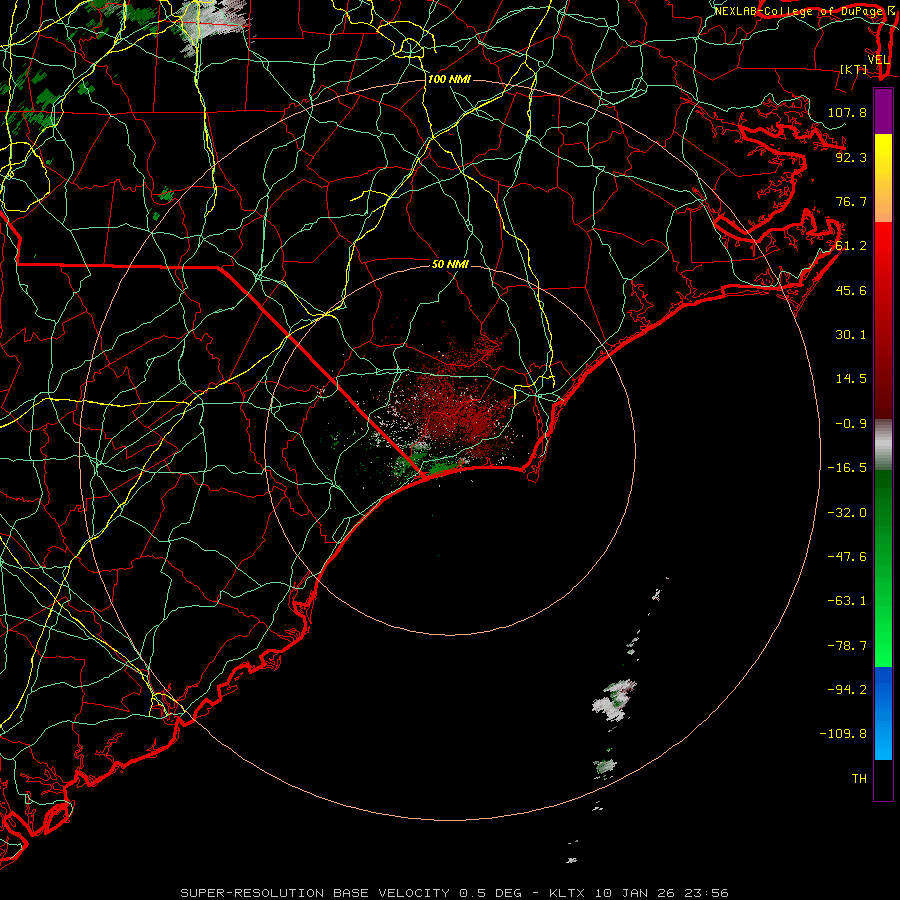Pick the blue segment of the velocity color bar

click(883, 713)
